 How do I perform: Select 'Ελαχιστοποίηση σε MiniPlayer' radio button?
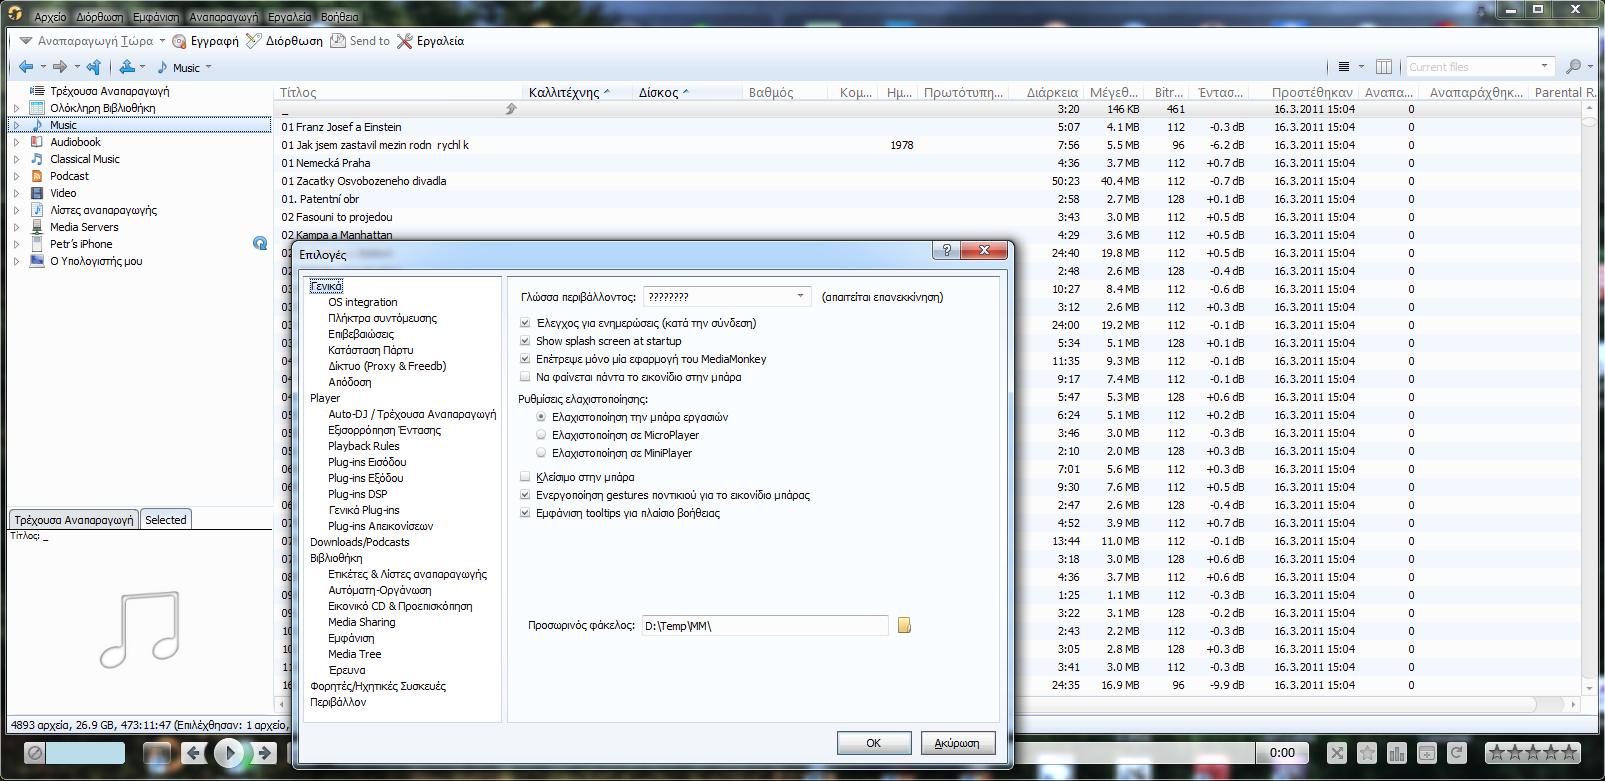pos(541,453)
